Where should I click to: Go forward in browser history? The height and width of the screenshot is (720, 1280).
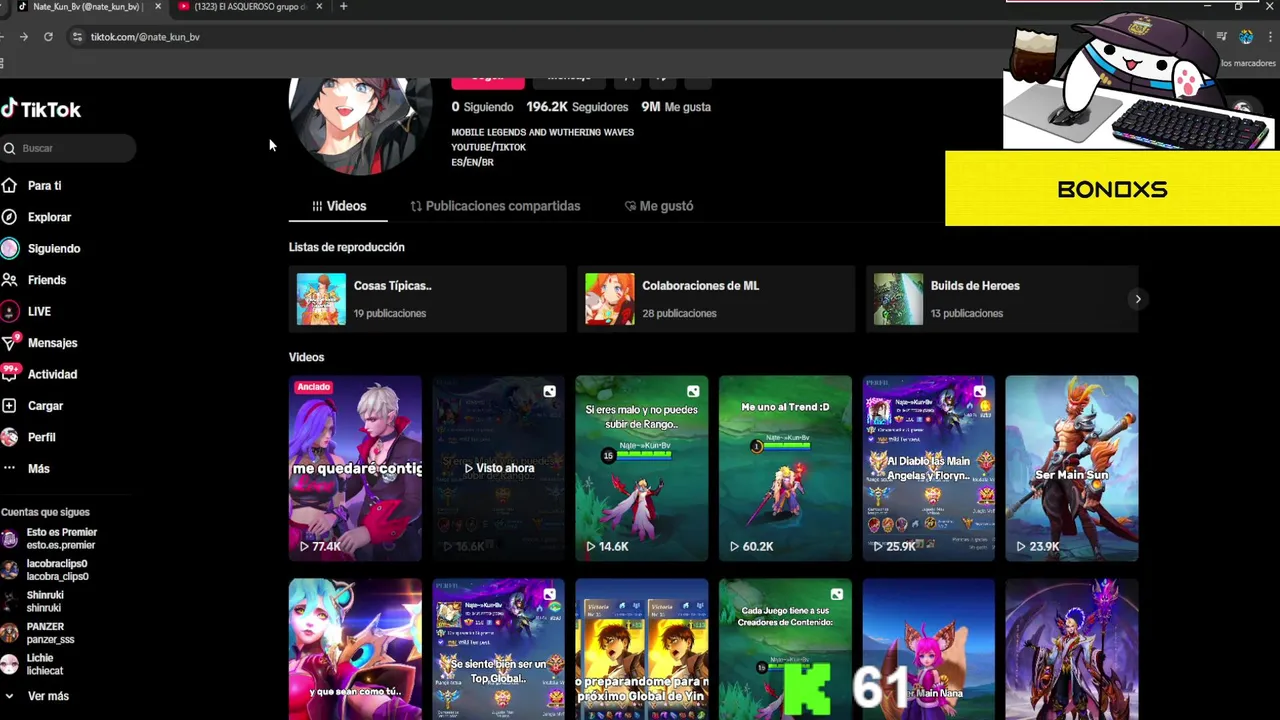tap(23, 37)
